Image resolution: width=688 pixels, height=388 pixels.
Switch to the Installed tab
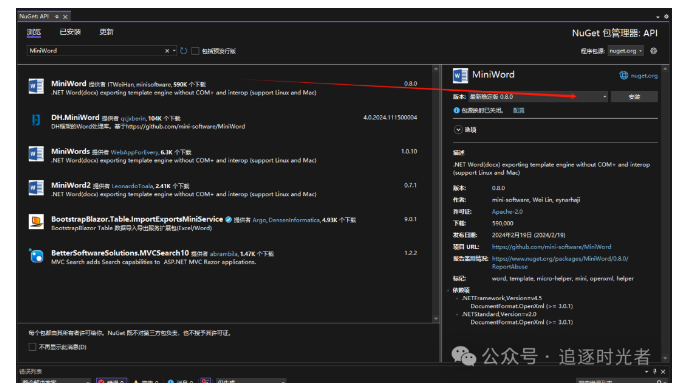coord(70,32)
